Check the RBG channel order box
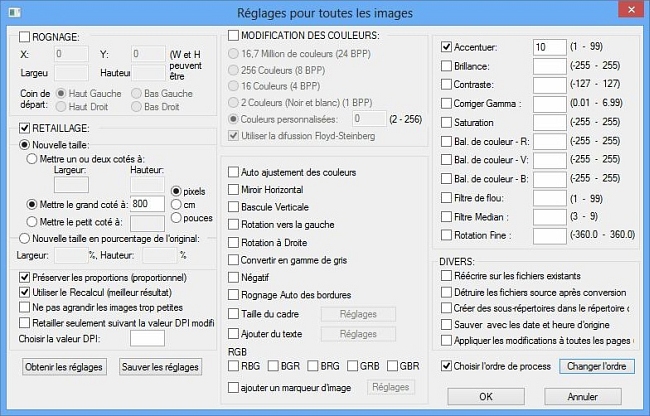The image size is (650, 416). click(233, 366)
